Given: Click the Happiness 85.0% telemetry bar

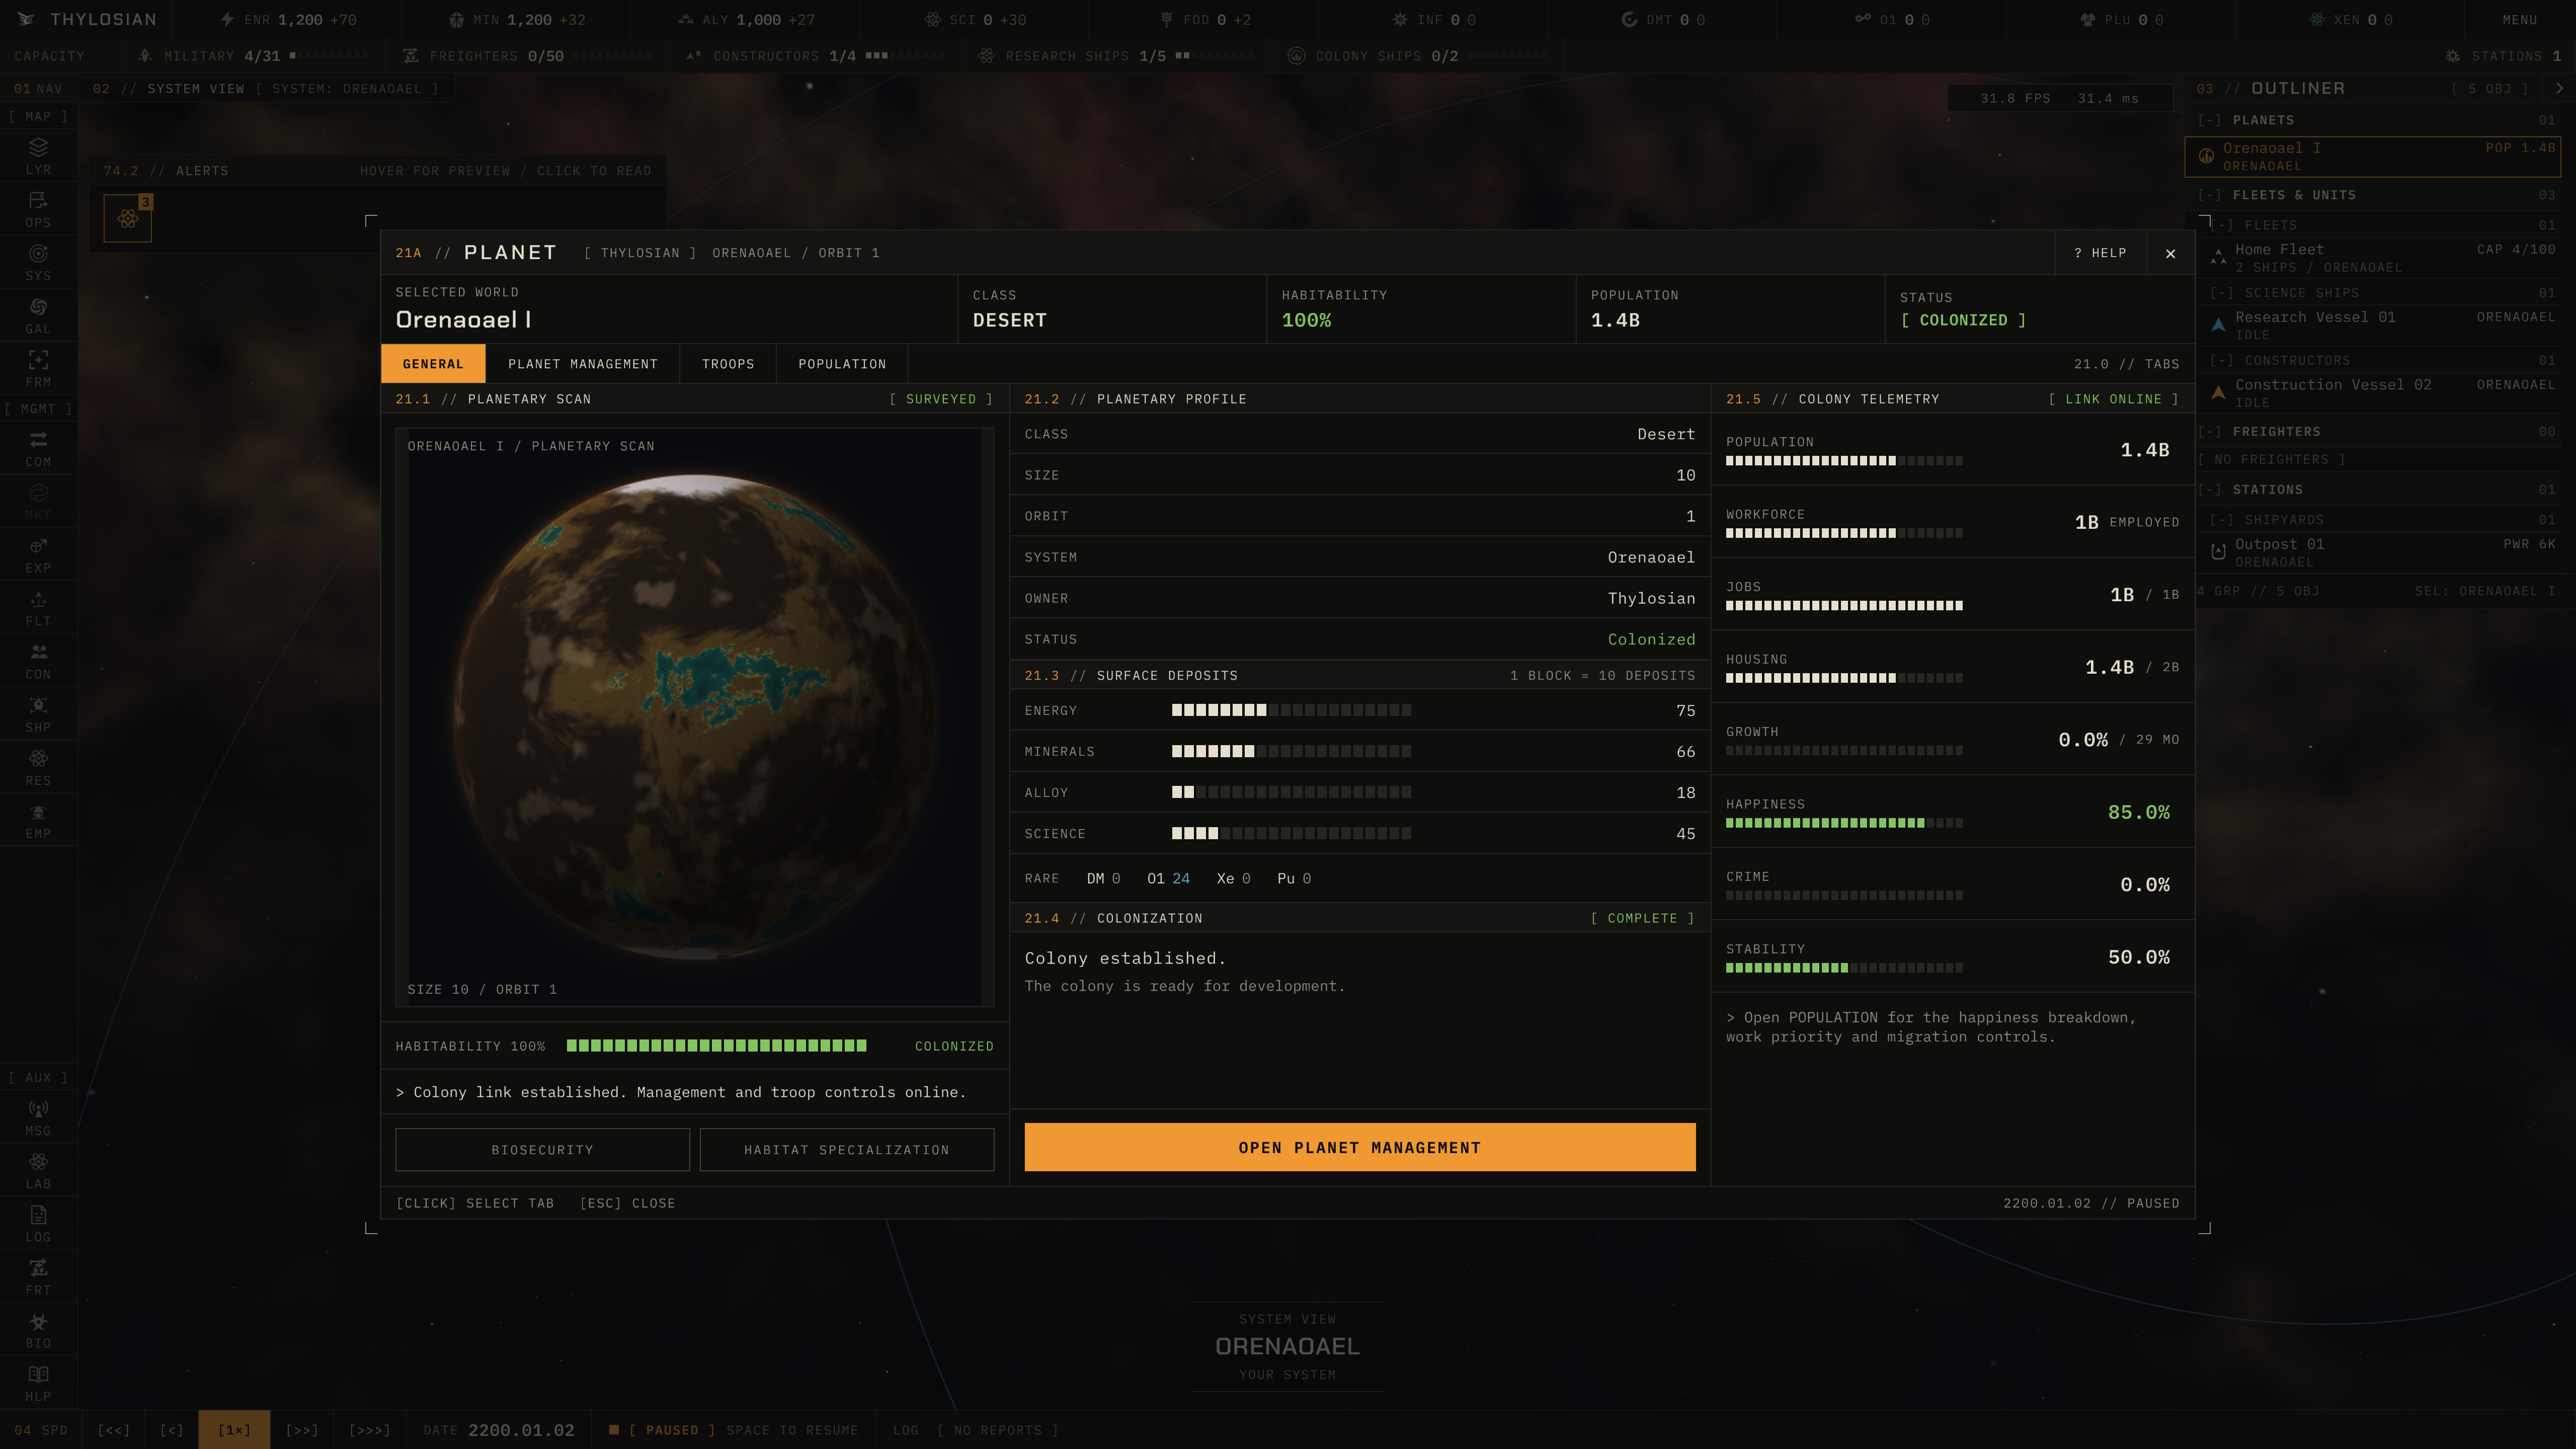Looking at the screenshot, I should (x=1844, y=823).
